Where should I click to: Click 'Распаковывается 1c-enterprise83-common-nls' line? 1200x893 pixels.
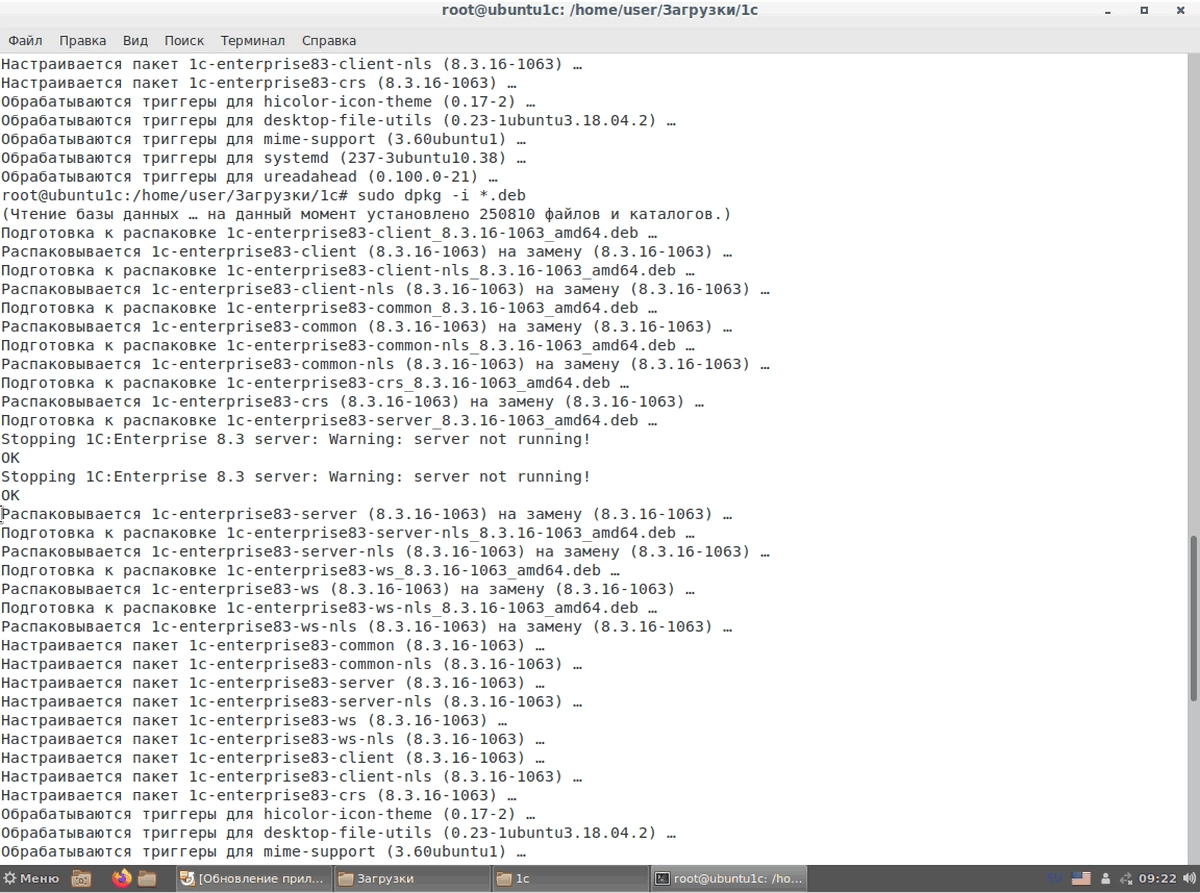(x=385, y=364)
